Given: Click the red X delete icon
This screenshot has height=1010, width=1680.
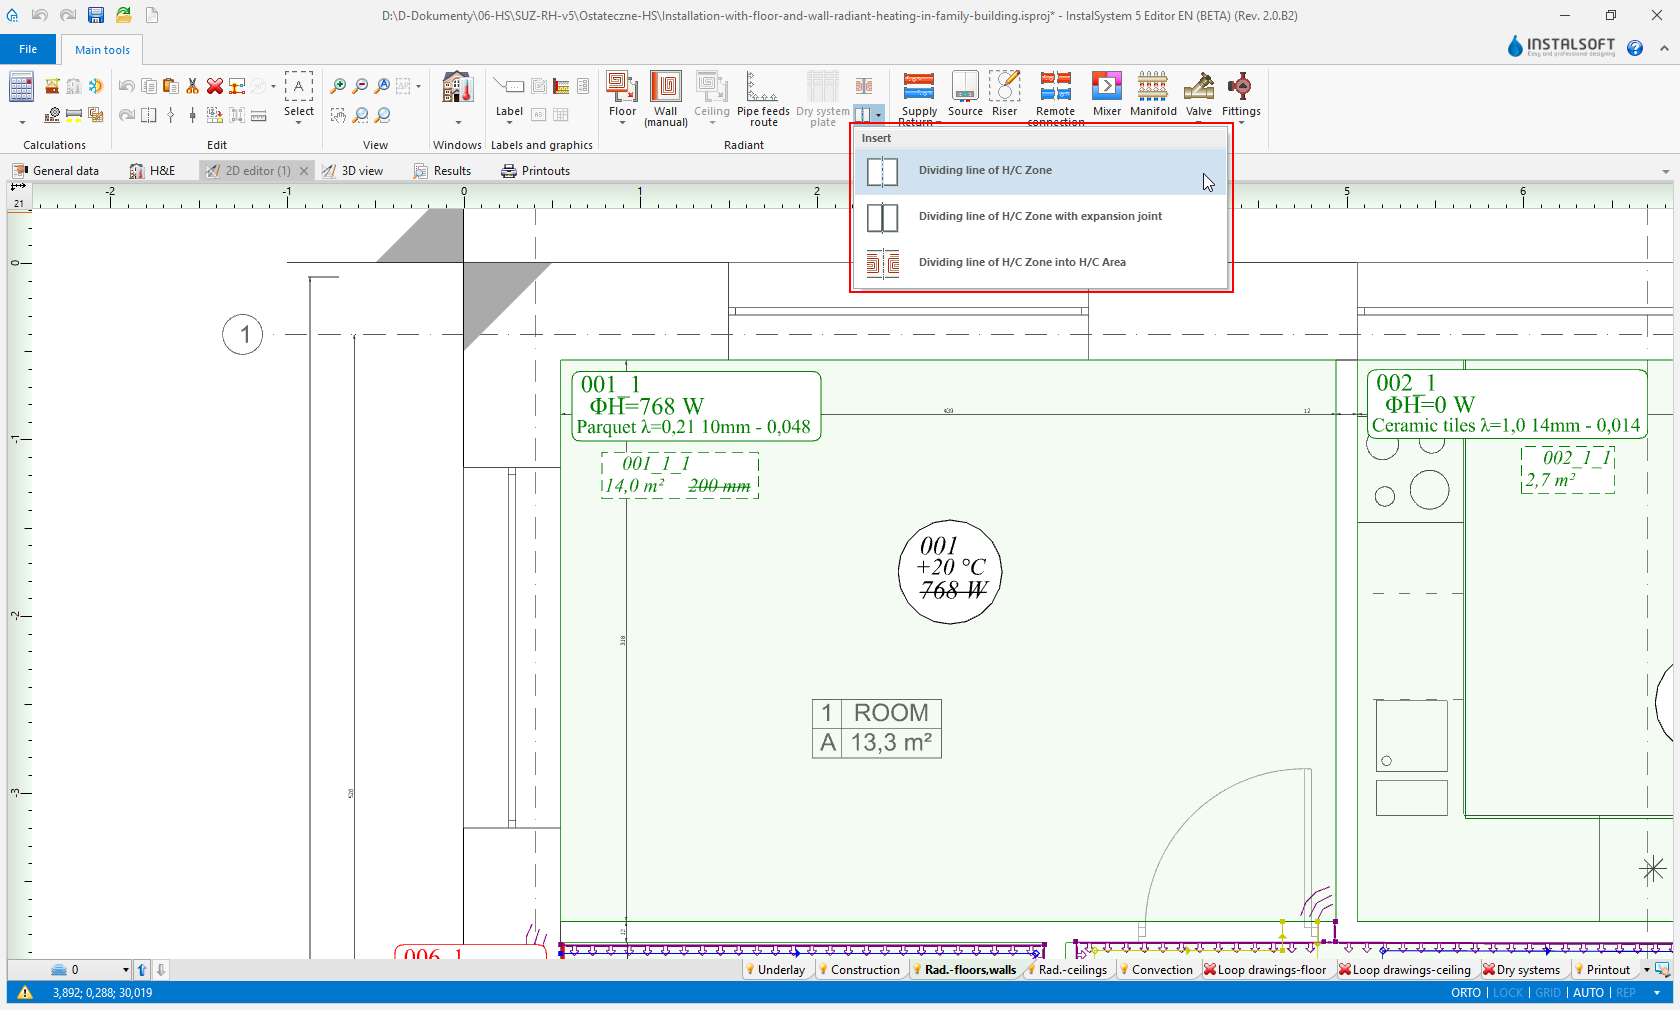Looking at the screenshot, I should 214,87.
